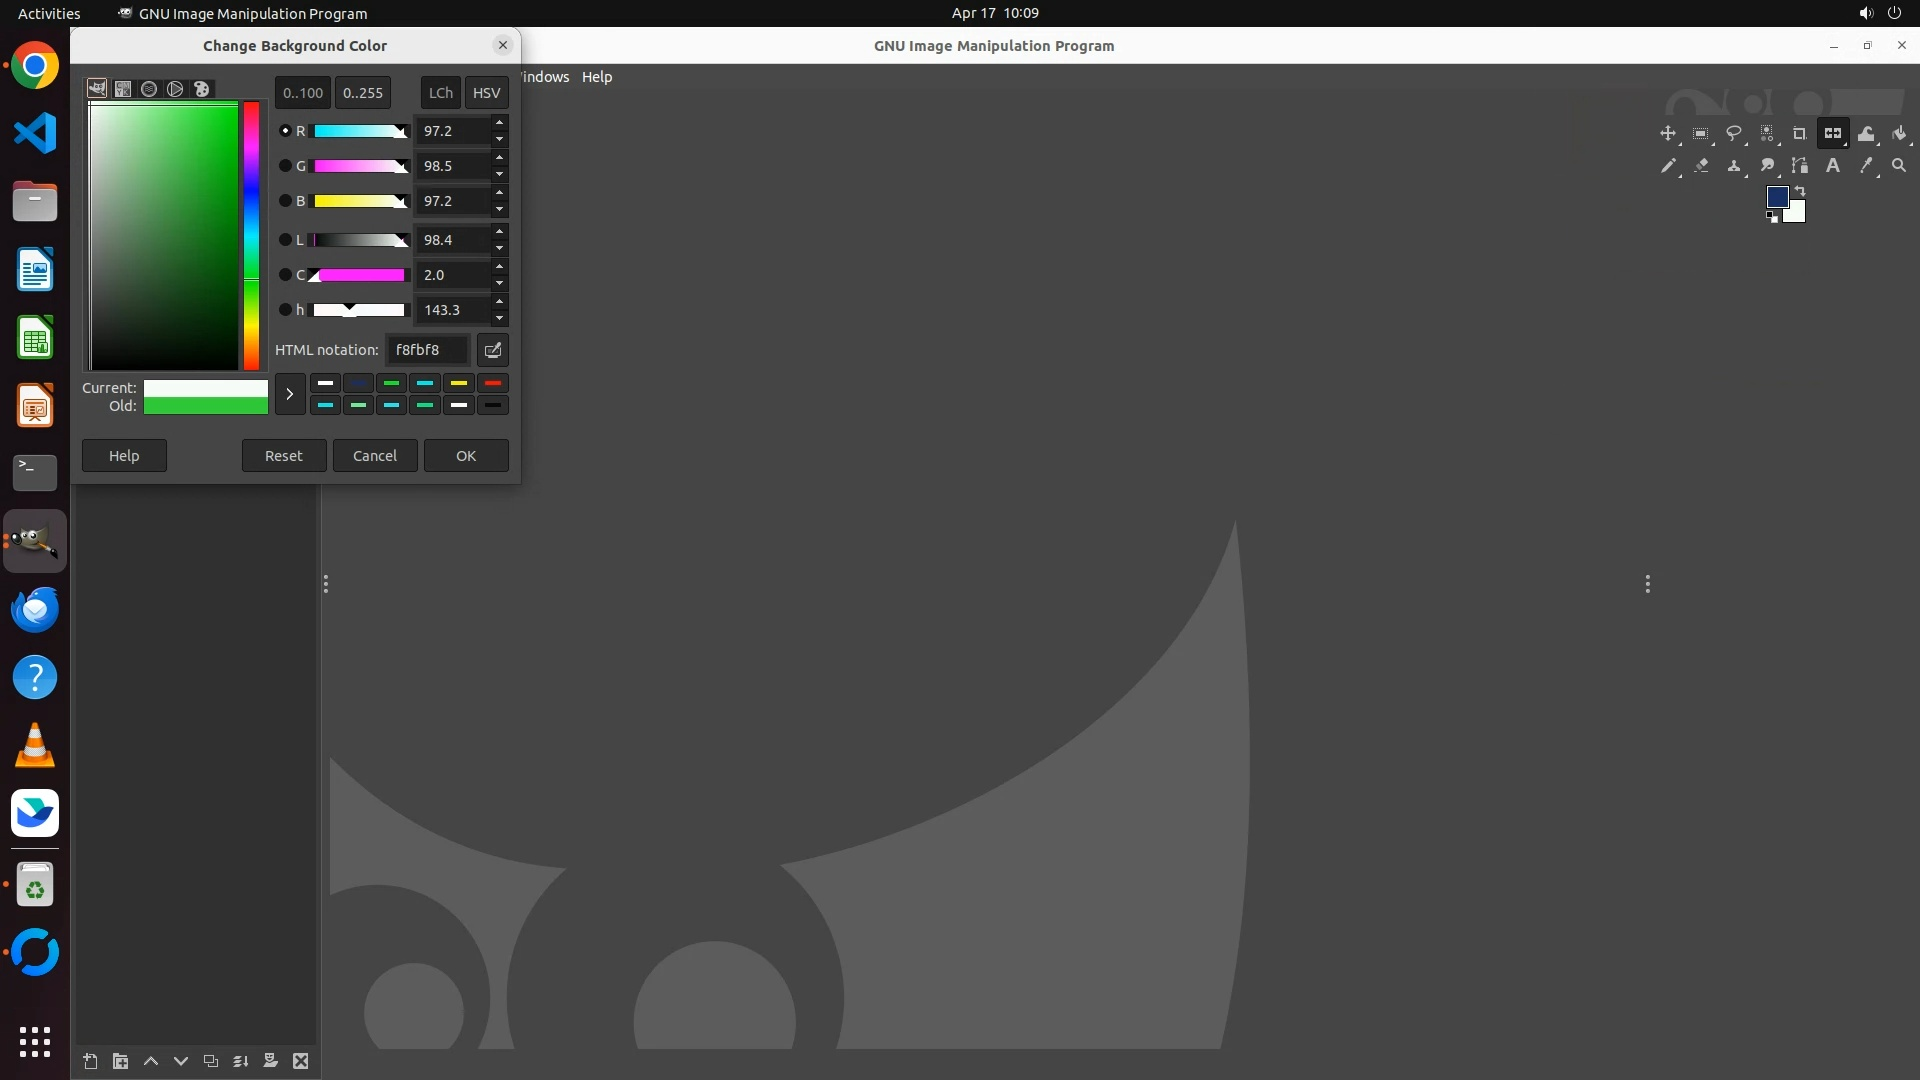
Task: Select the Bucket Fill tool
Action: coord(1899,133)
